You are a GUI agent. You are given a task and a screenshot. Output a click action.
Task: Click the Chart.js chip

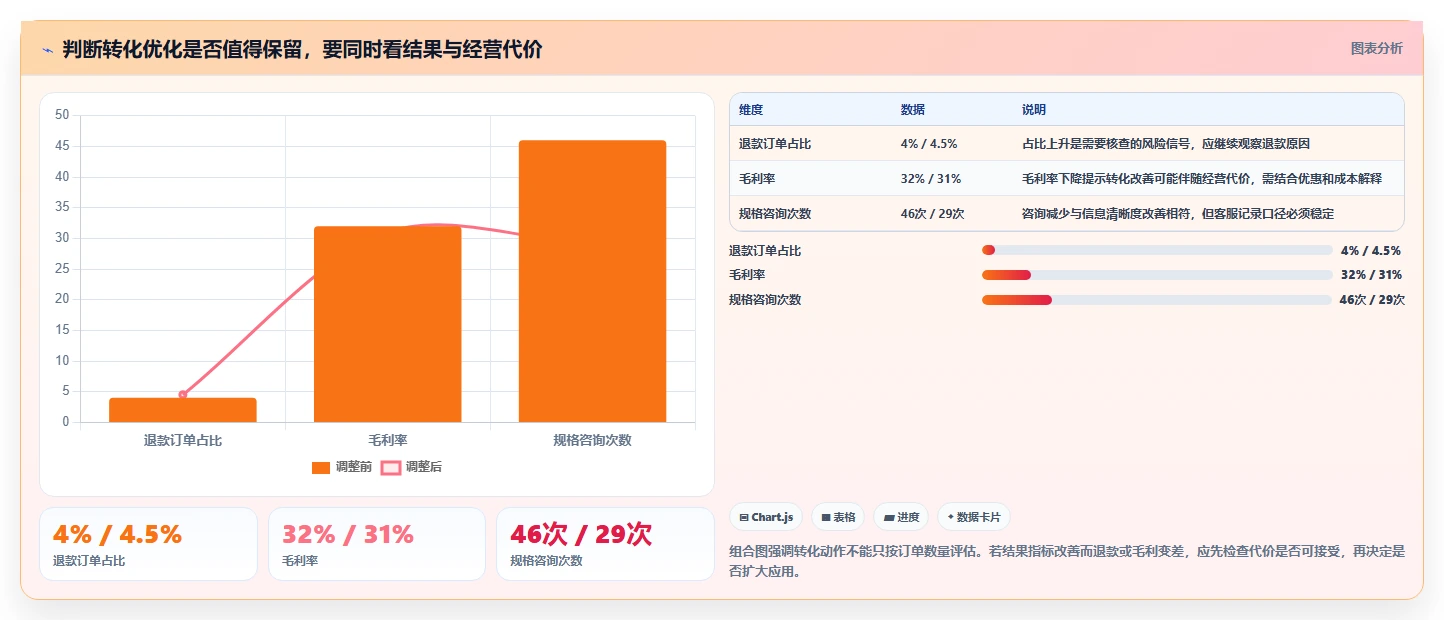(x=766, y=517)
